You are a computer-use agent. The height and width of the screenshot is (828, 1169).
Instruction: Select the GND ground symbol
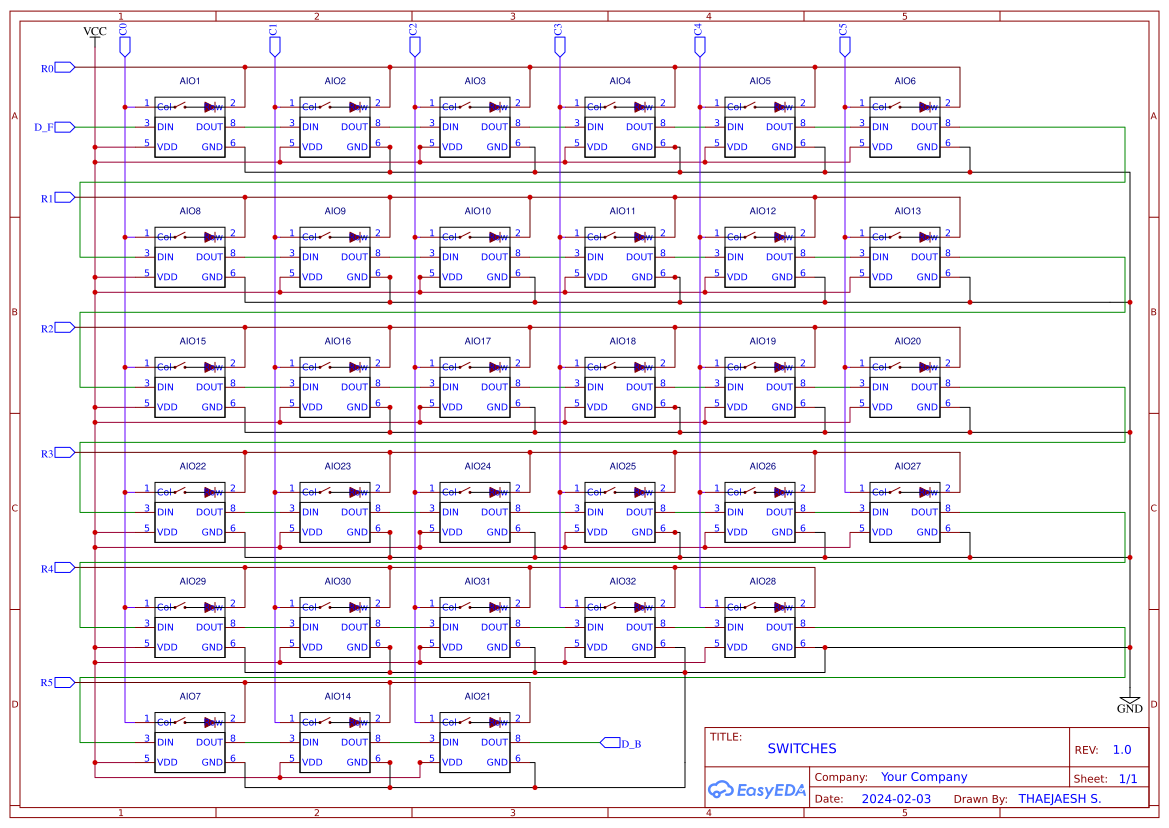coord(1129,705)
